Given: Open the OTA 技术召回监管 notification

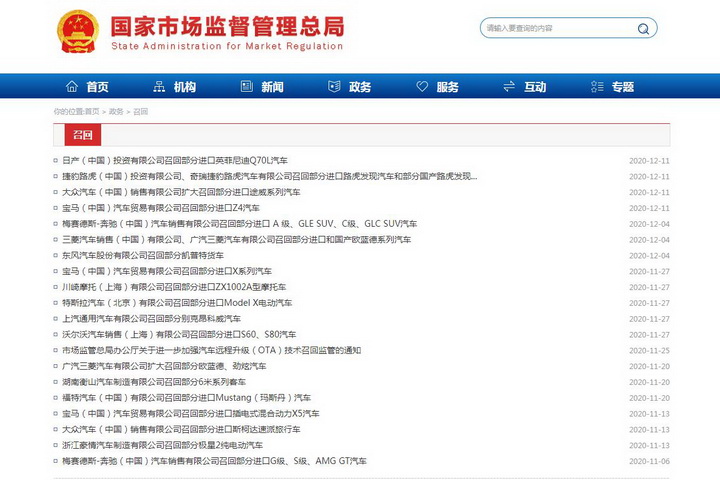Looking at the screenshot, I should (212, 350).
